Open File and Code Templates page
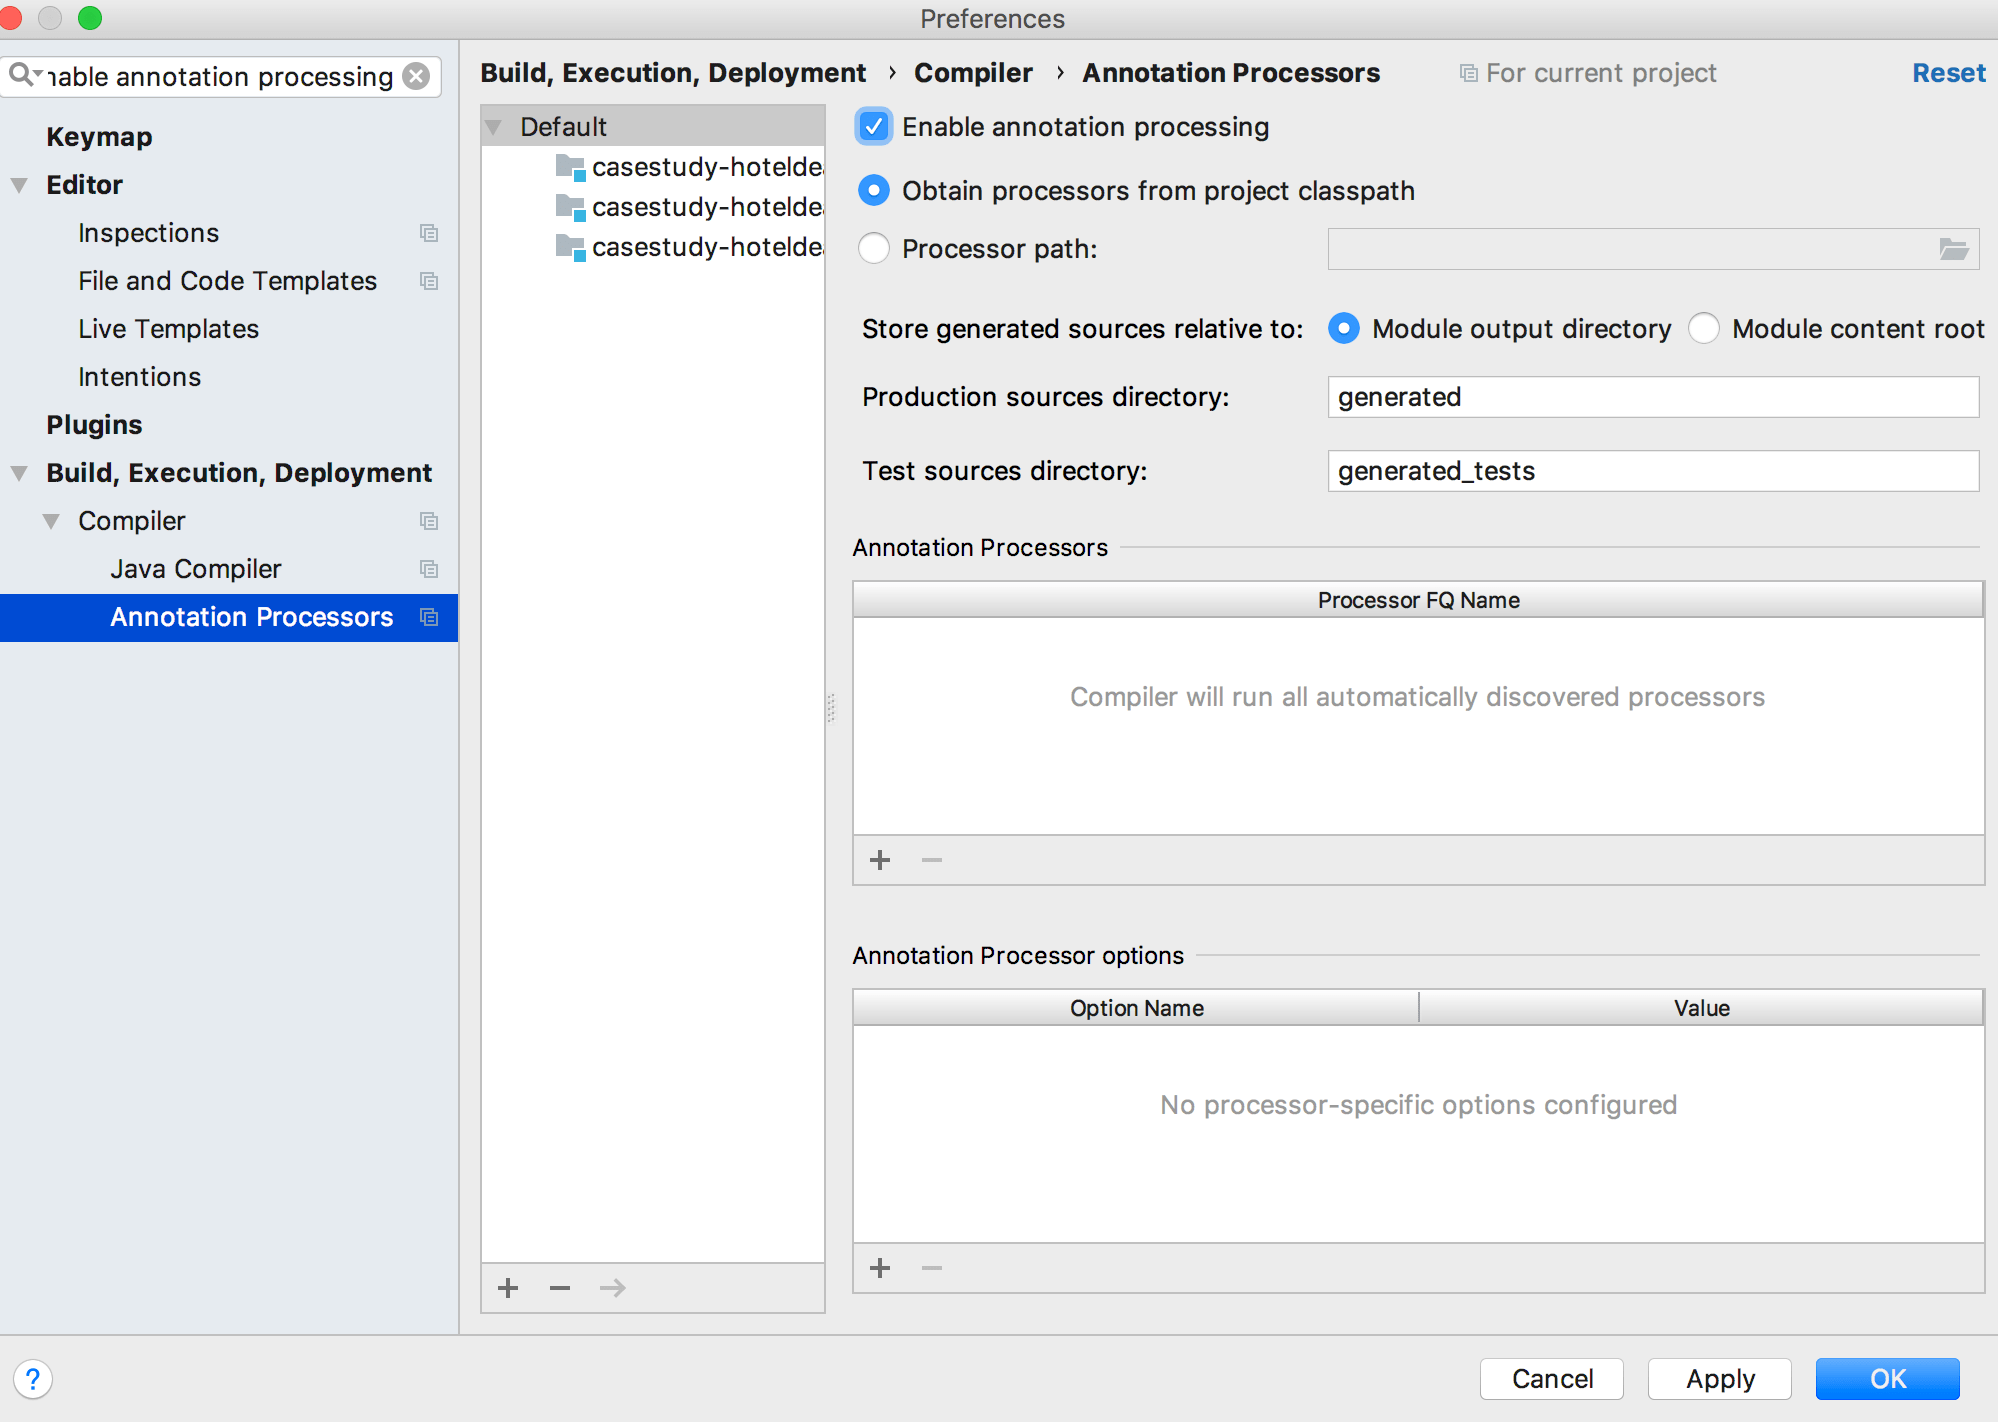The image size is (1998, 1422). tap(227, 281)
